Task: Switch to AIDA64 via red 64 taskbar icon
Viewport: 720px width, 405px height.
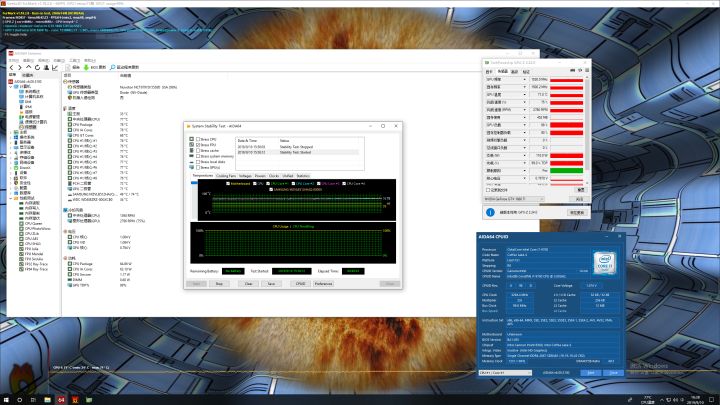Action: click(x=61, y=400)
